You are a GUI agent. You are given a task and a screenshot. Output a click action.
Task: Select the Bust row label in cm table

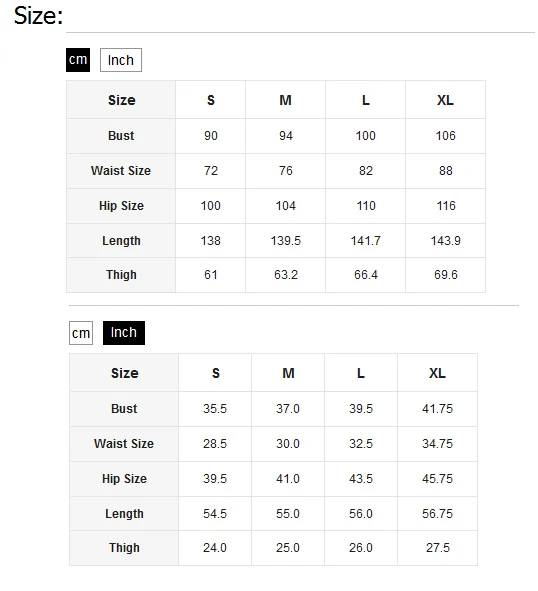tap(121, 136)
